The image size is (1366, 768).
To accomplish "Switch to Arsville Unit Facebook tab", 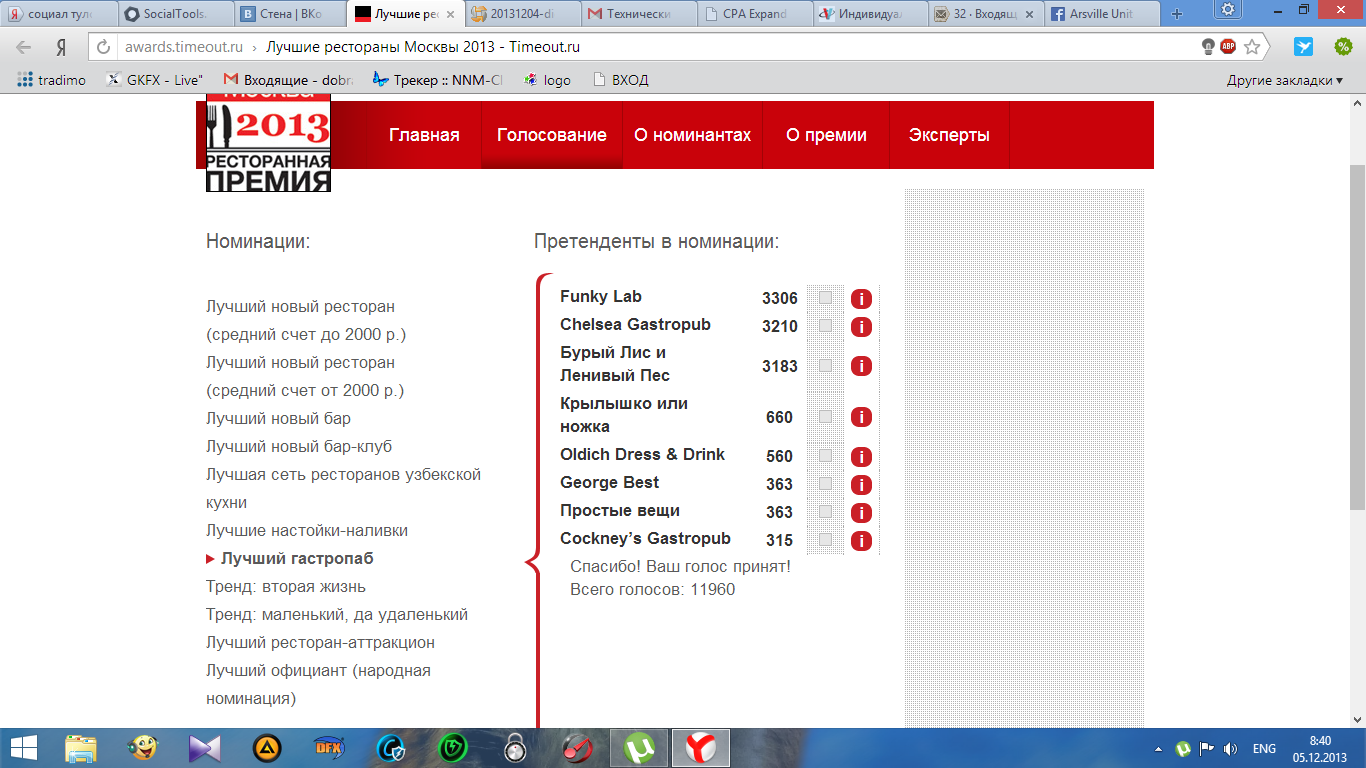I will click(x=1101, y=14).
